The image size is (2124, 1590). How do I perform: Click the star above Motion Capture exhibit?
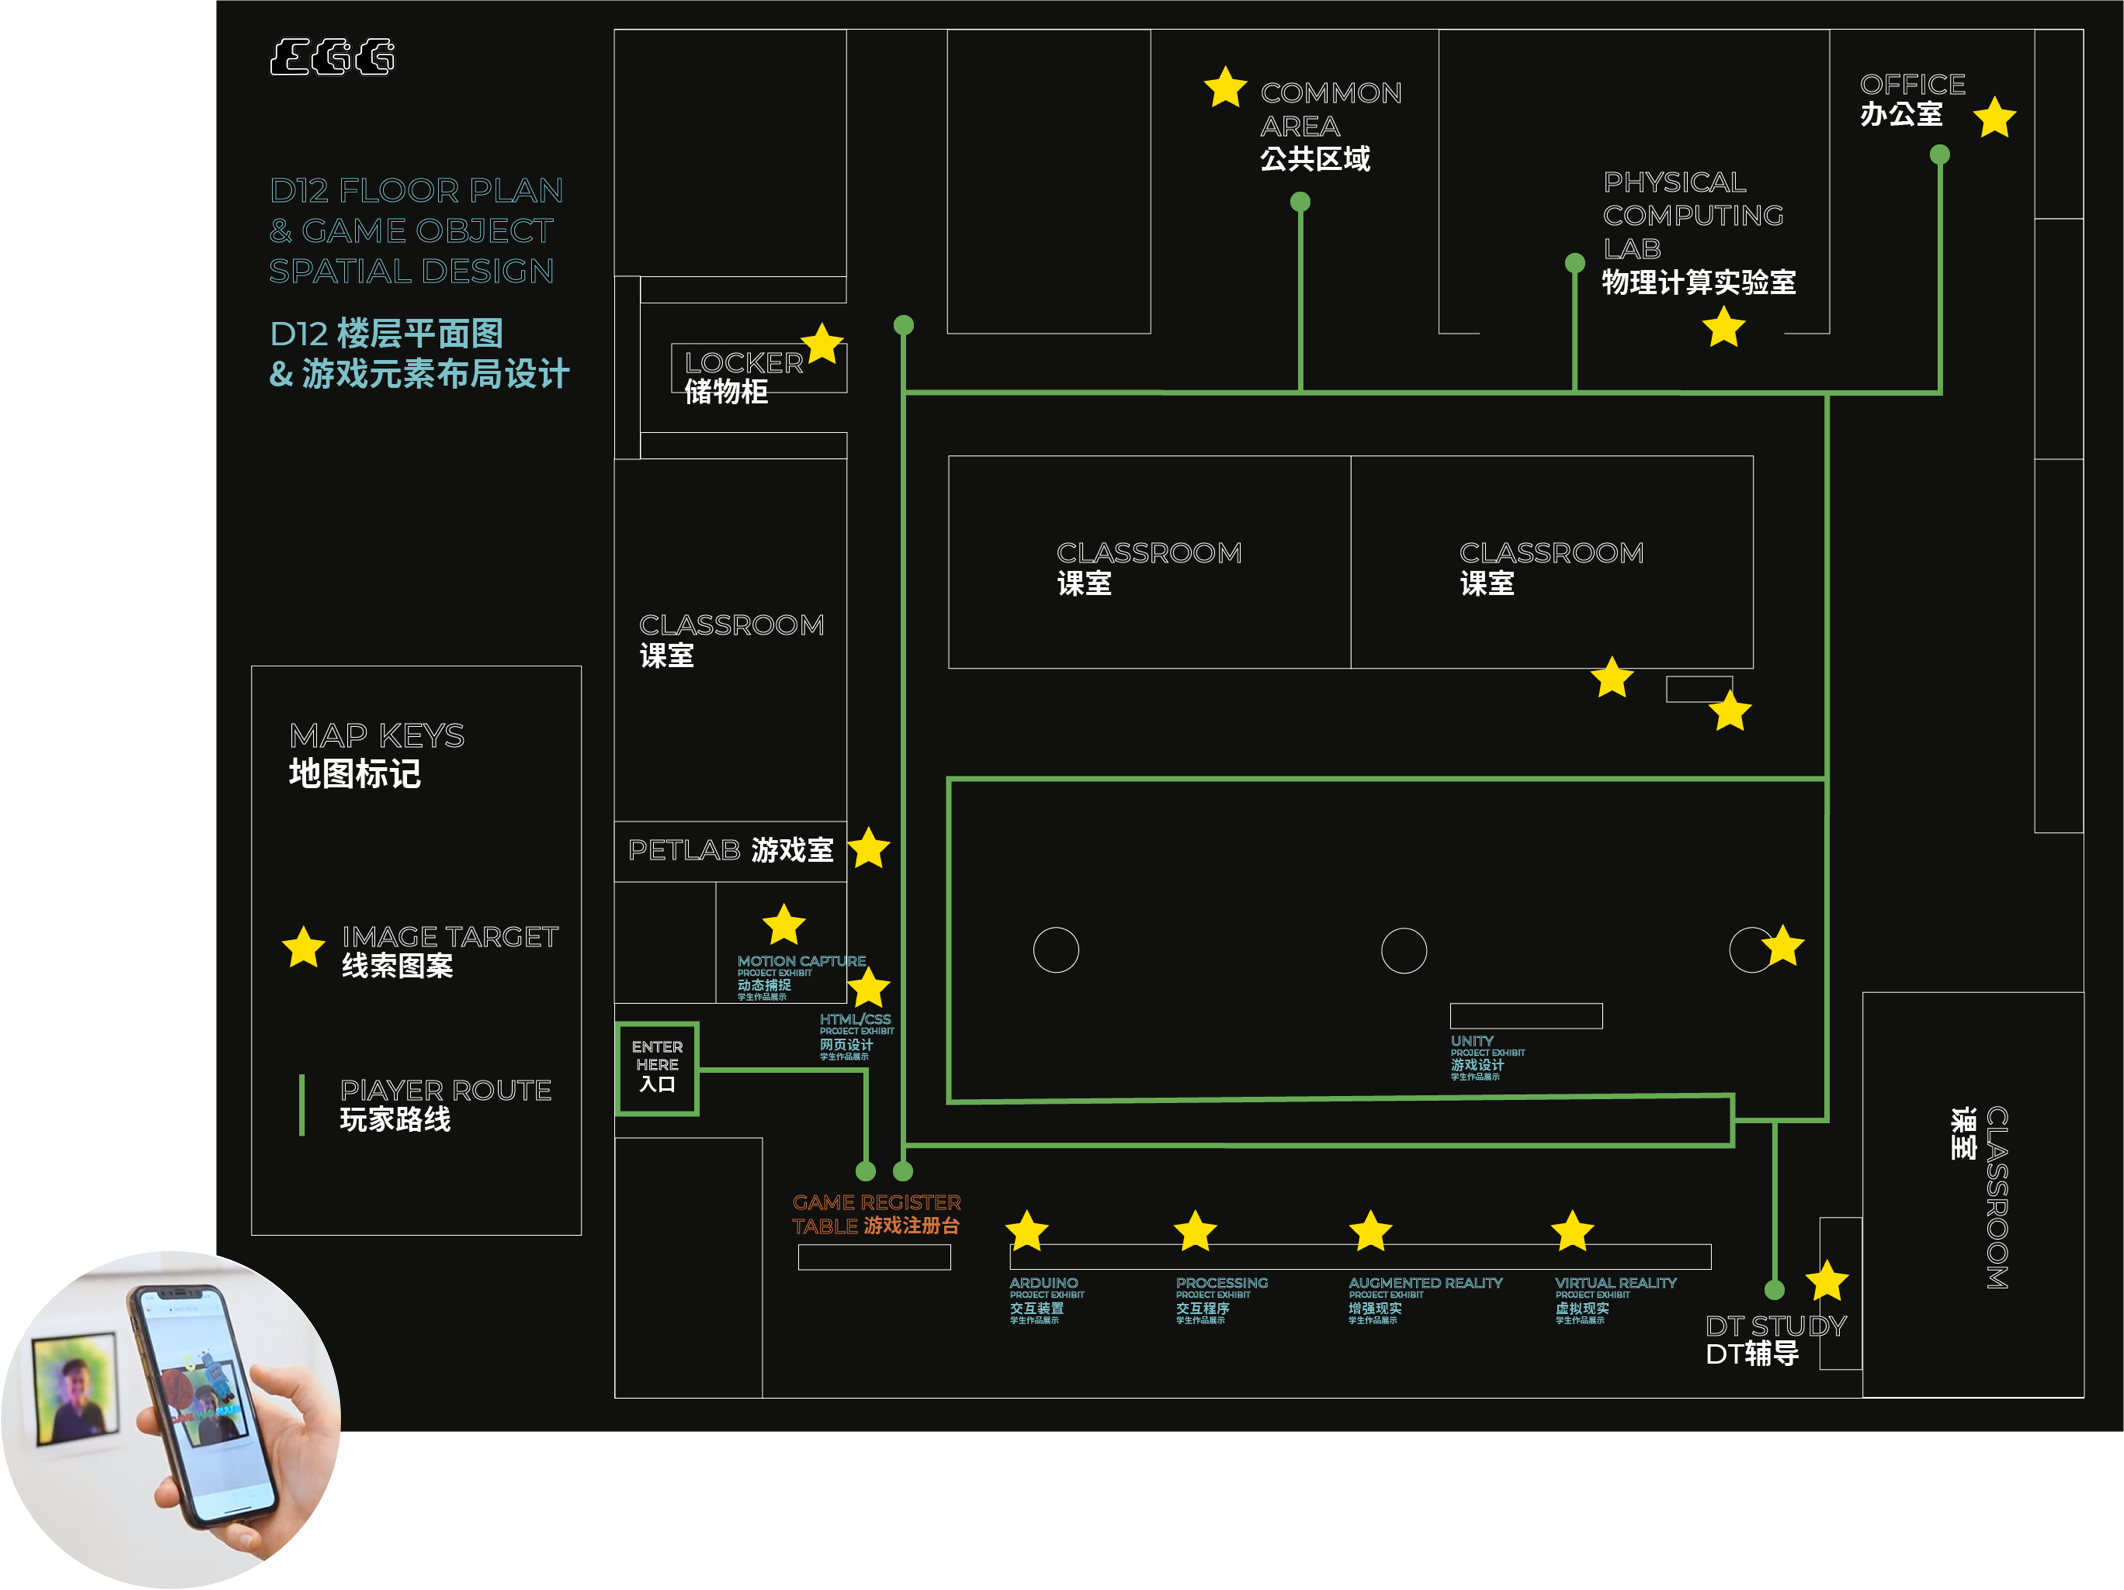click(x=784, y=925)
